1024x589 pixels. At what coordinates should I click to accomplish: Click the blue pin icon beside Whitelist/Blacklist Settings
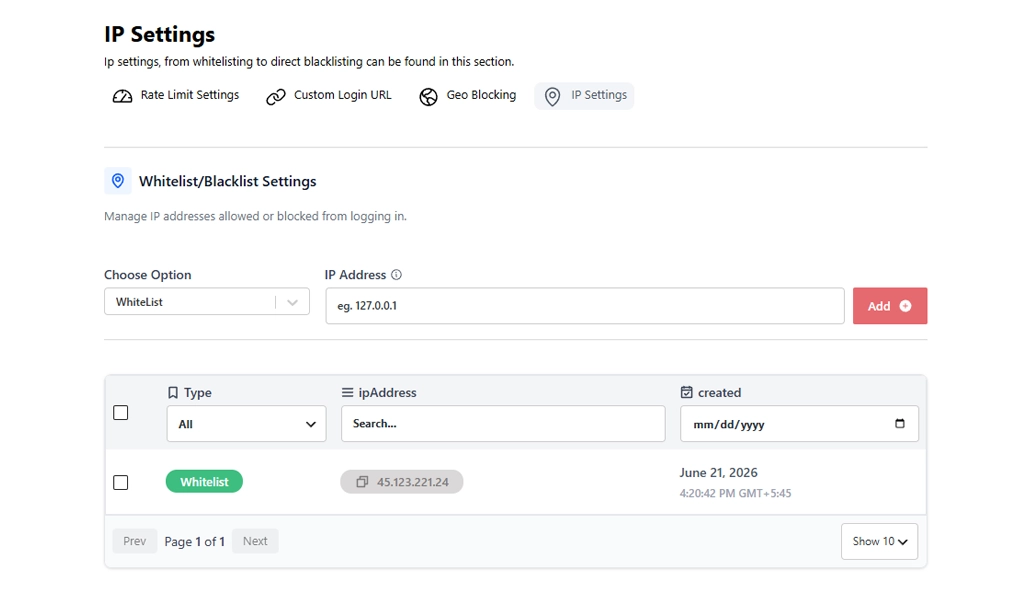[x=118, y=181]
